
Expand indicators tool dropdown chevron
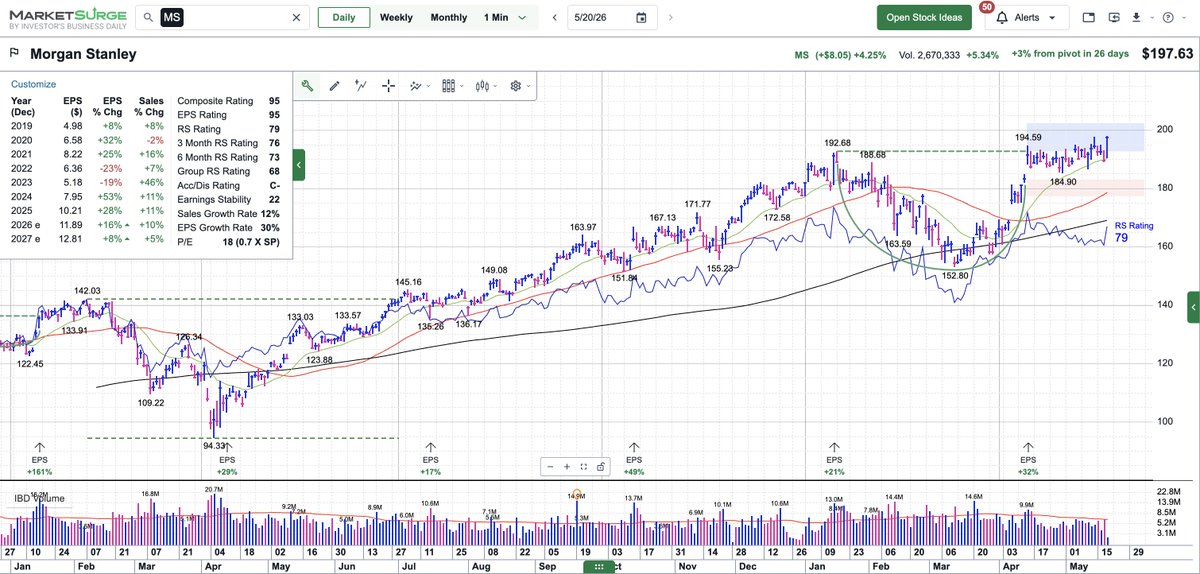coord(429,86)
